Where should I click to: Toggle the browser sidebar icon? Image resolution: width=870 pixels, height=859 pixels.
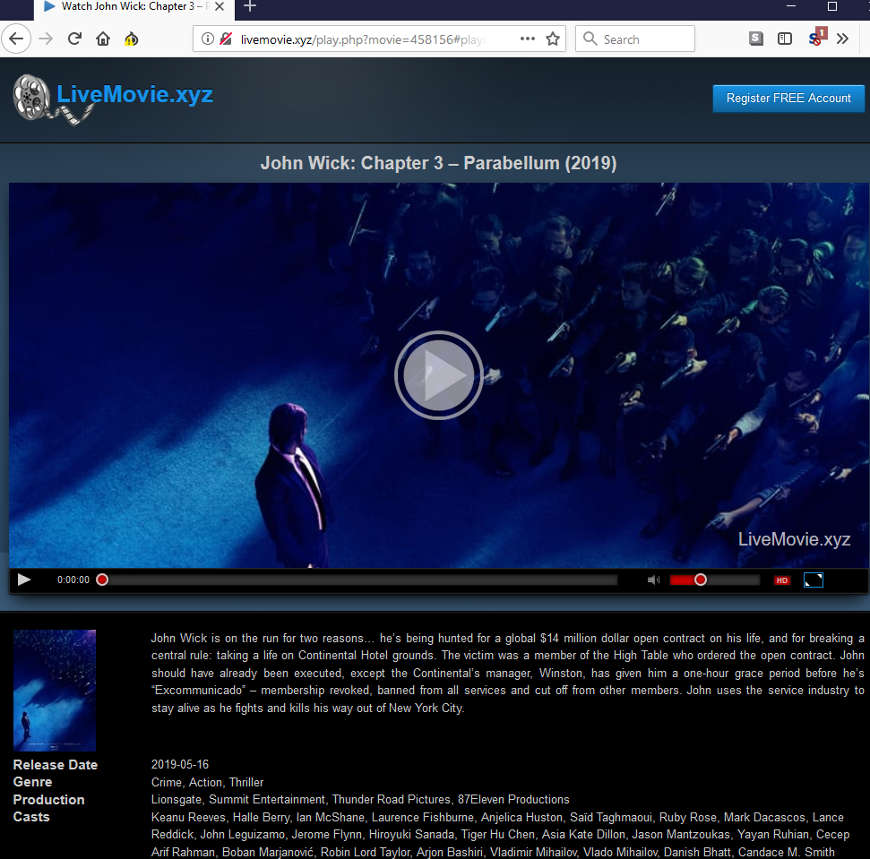click(785, 38)
